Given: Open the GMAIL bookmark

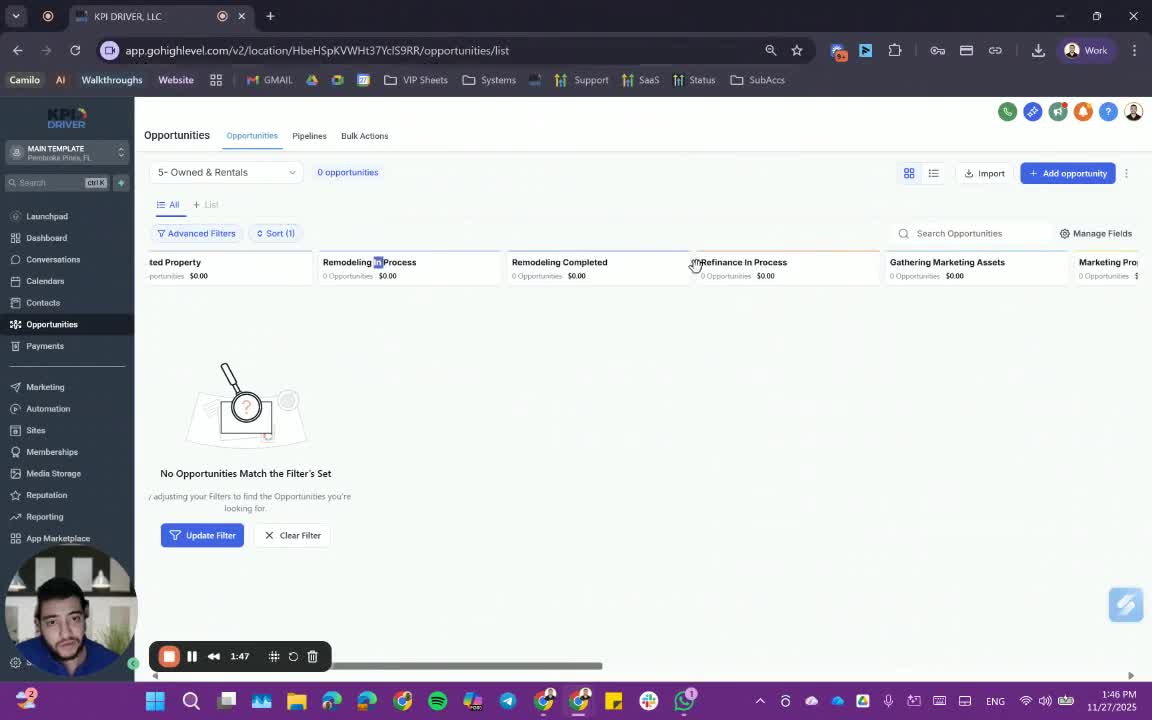Looking at the screenshot, I should tap(270, 80).
